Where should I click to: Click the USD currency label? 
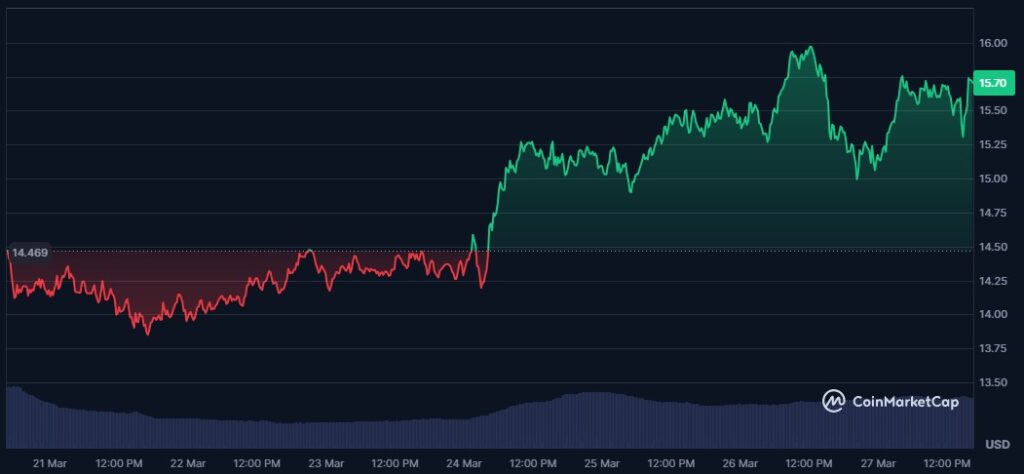point(997,443)
